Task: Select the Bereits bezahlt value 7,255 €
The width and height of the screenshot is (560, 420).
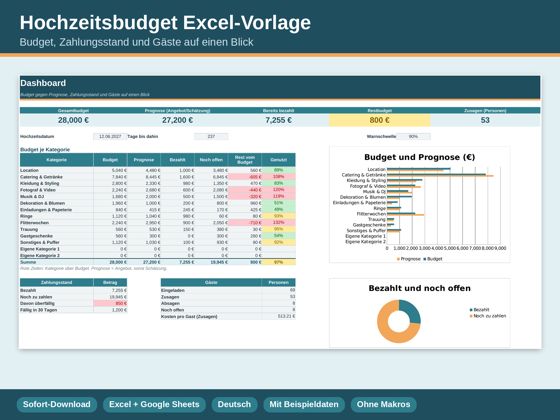Action: click(x=278, y=120)
